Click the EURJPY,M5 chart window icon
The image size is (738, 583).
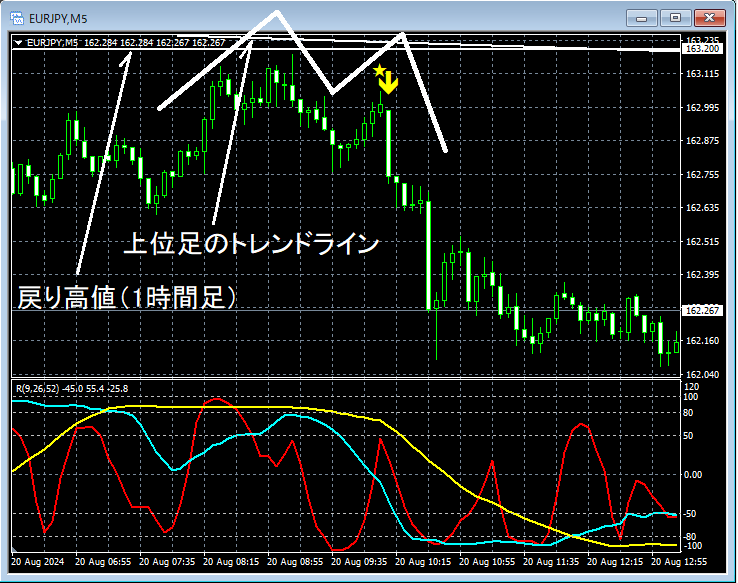17,18
